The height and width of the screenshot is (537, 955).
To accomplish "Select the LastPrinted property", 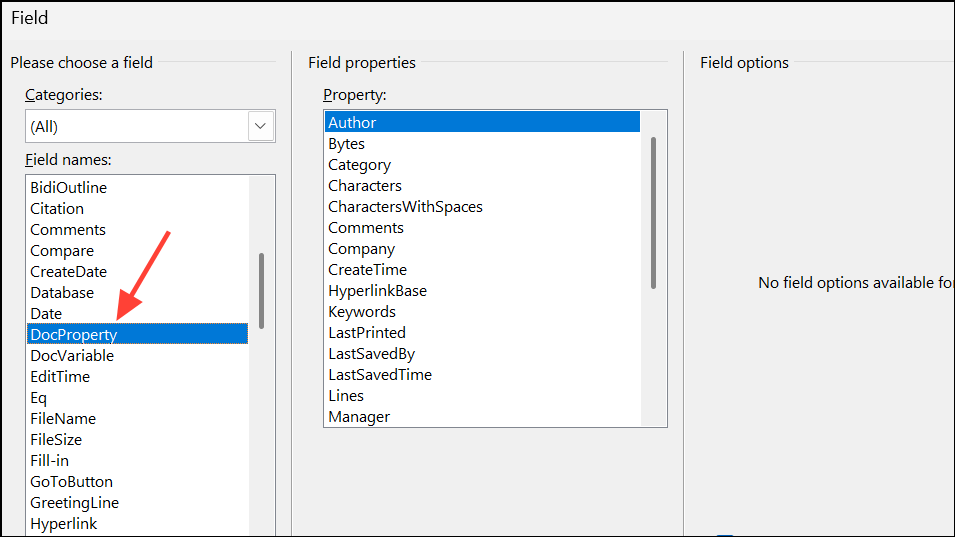I will [367, 333].
